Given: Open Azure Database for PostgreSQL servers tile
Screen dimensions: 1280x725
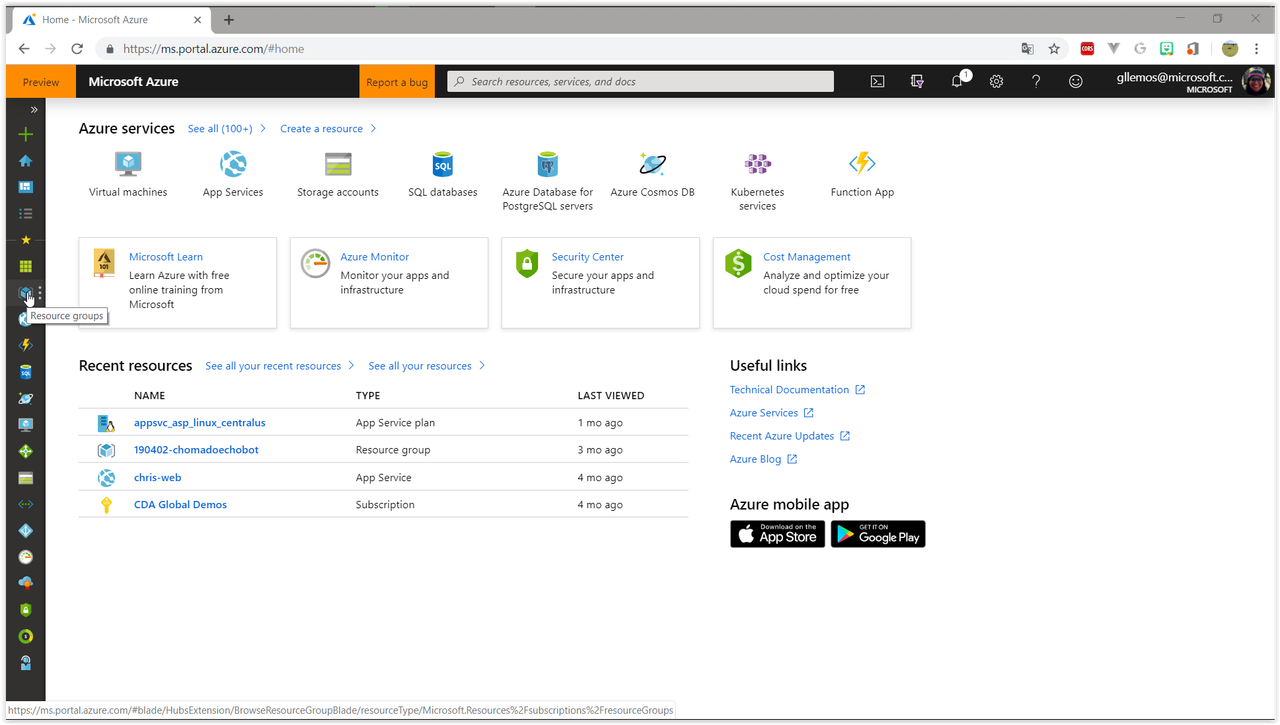Looking at the screenshot, I should point(548,181).
